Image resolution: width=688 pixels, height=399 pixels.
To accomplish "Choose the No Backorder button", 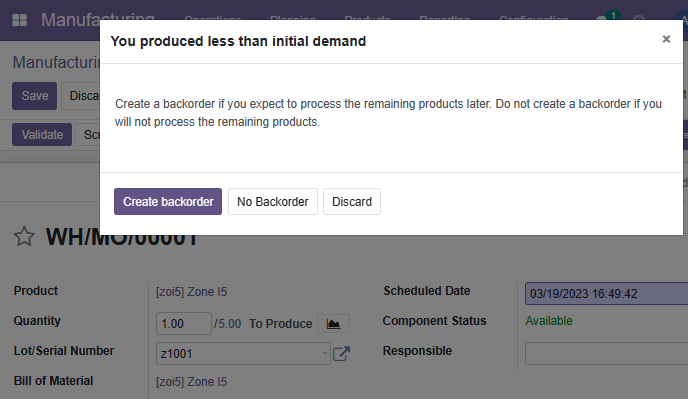I will click(x=273, y=201).
